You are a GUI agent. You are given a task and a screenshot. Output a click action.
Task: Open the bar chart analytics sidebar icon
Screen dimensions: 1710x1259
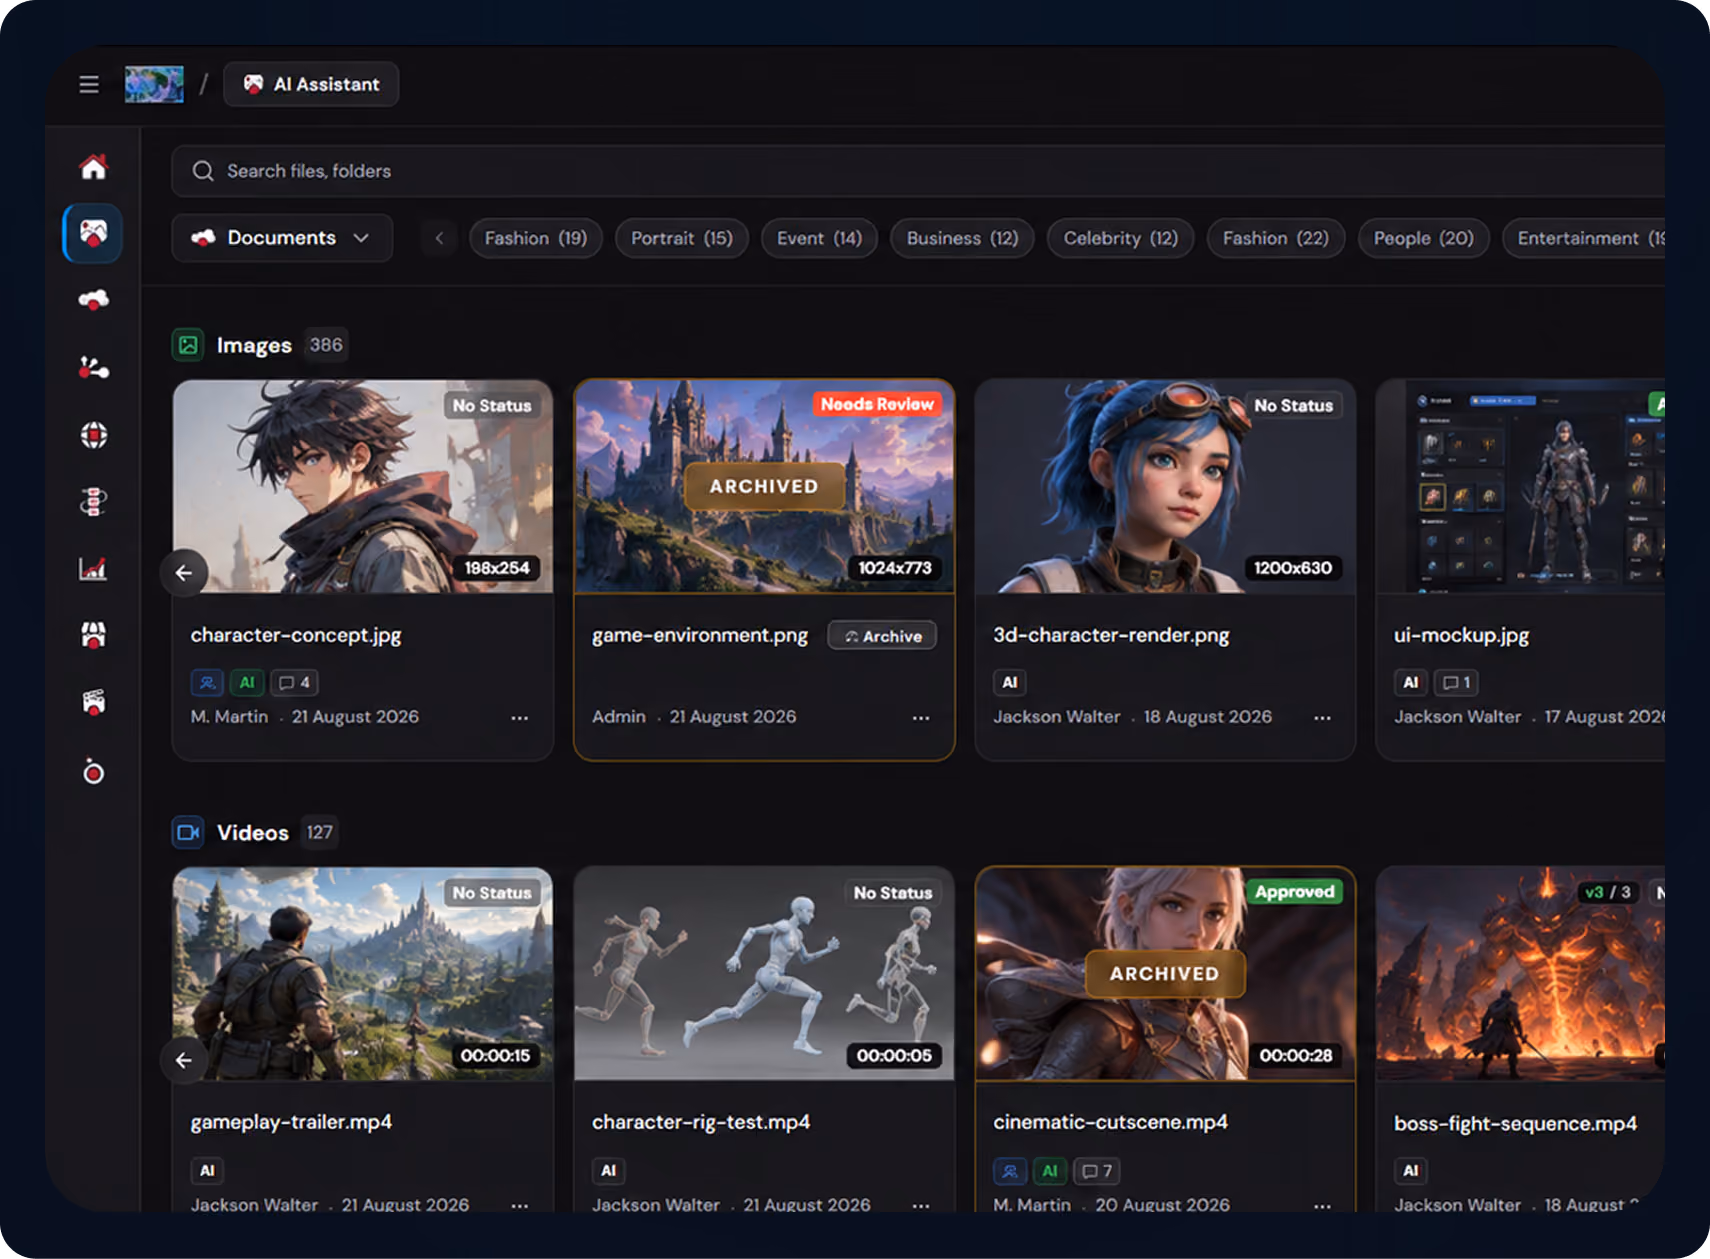[93, 568]
